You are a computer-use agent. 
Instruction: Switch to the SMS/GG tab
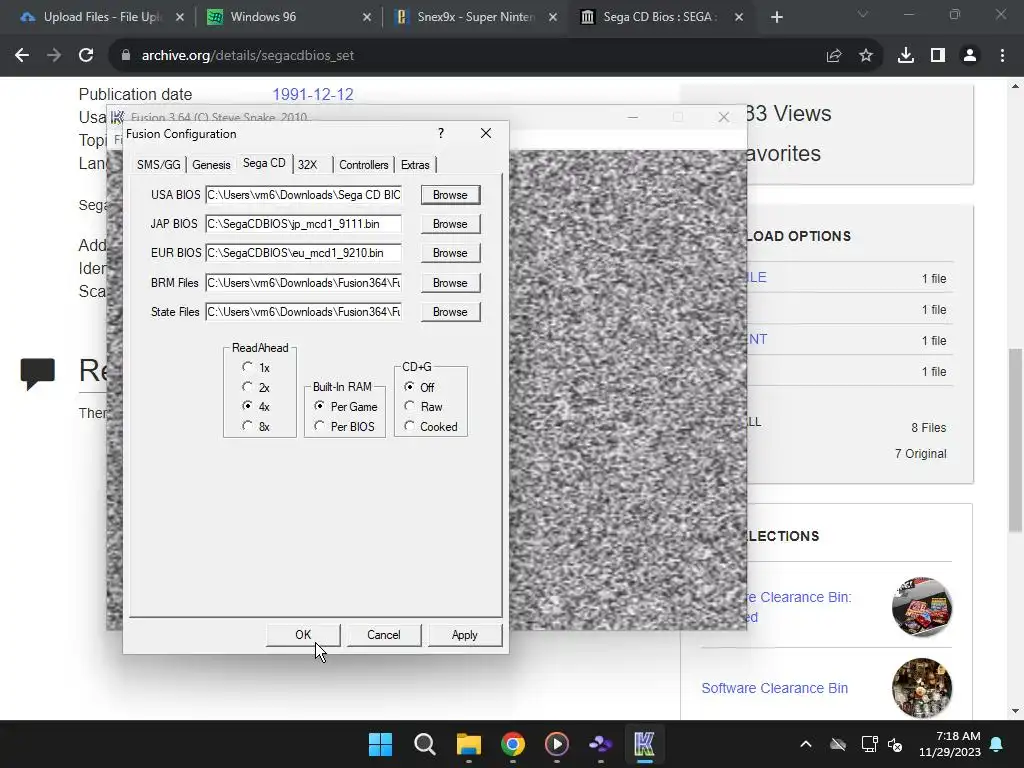(159, 165)
